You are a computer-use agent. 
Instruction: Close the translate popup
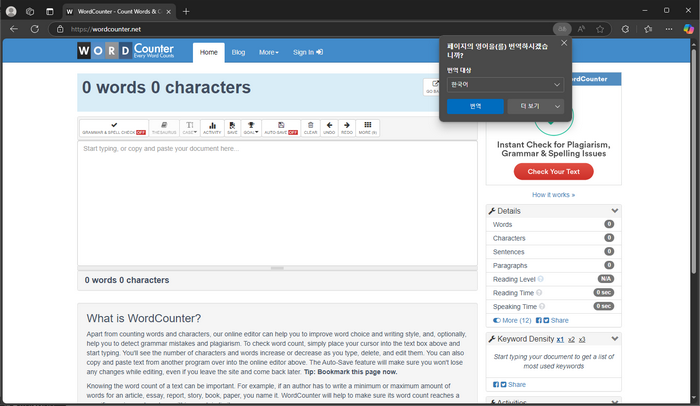(x=564, y=43)
